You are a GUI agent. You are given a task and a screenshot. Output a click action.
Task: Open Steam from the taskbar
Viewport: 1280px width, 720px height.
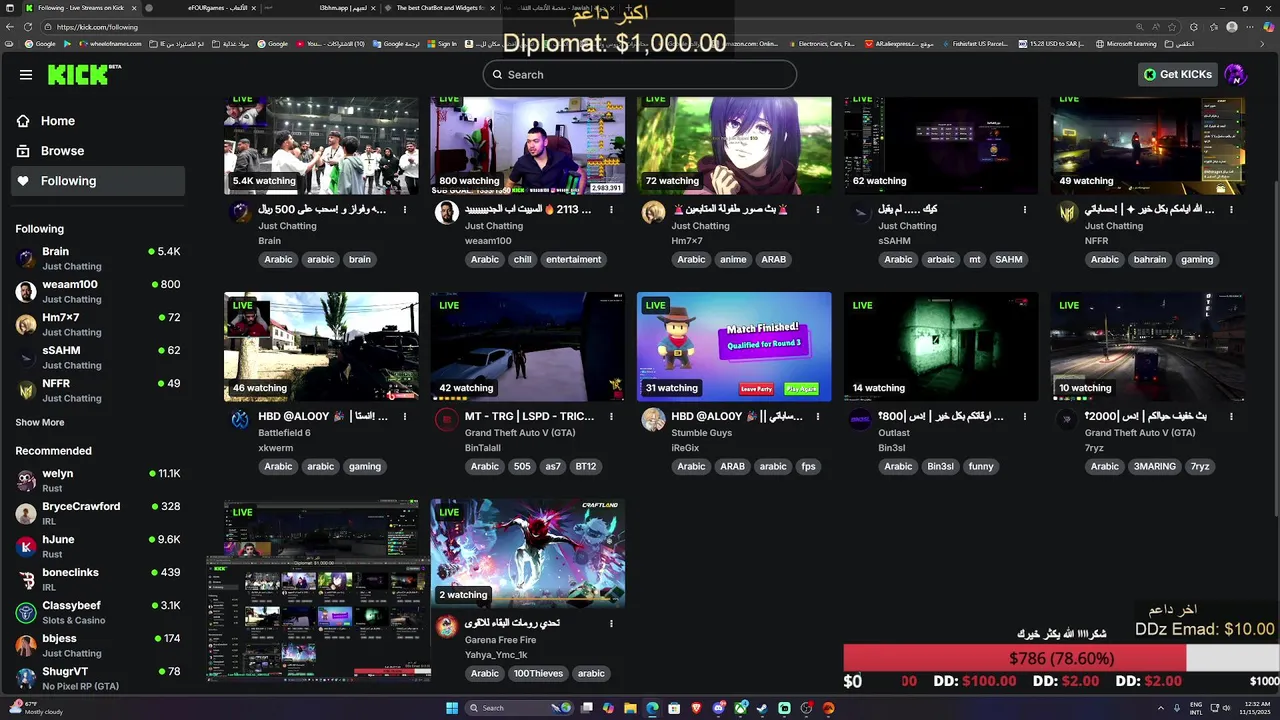pyautogui.click(x=762, y=708)
